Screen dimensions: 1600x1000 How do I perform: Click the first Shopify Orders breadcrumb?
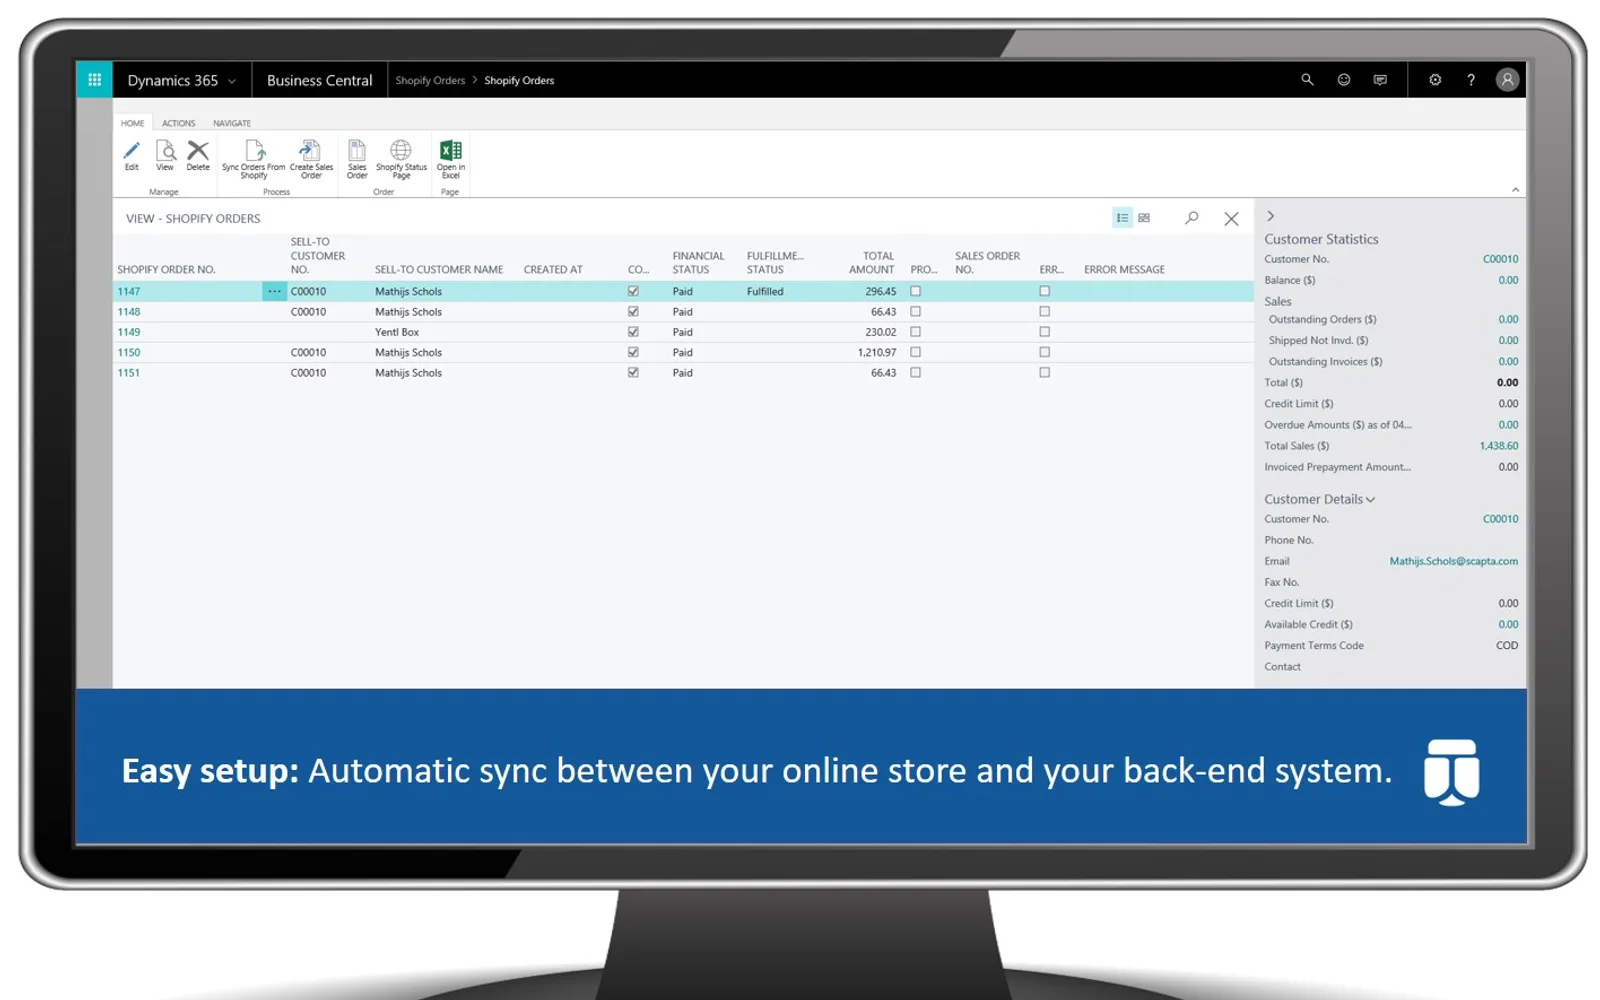click(430, 80)
